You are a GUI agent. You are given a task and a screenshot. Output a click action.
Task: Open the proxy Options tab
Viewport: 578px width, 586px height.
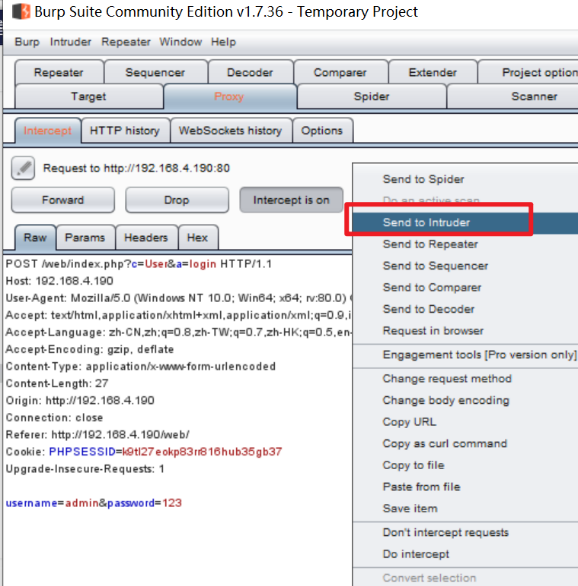pos(322,131)
